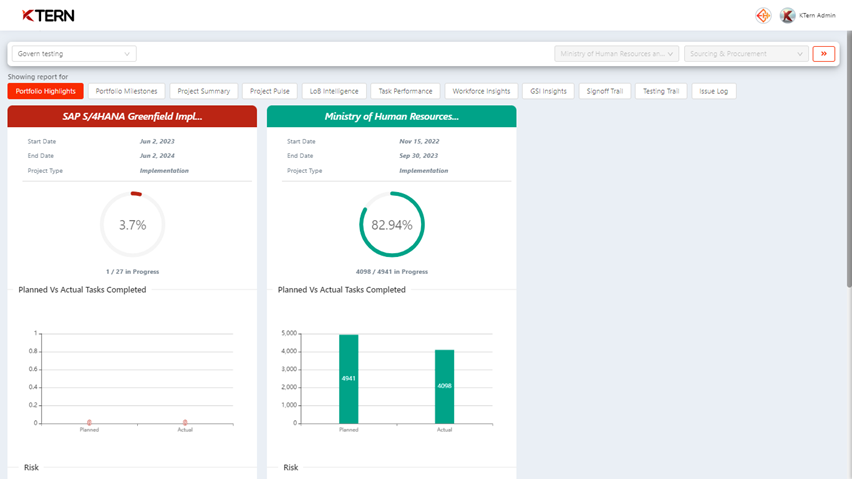The image size is (852, 479).
Task: View the Workforce Insights tab
Action: [481, 91]
